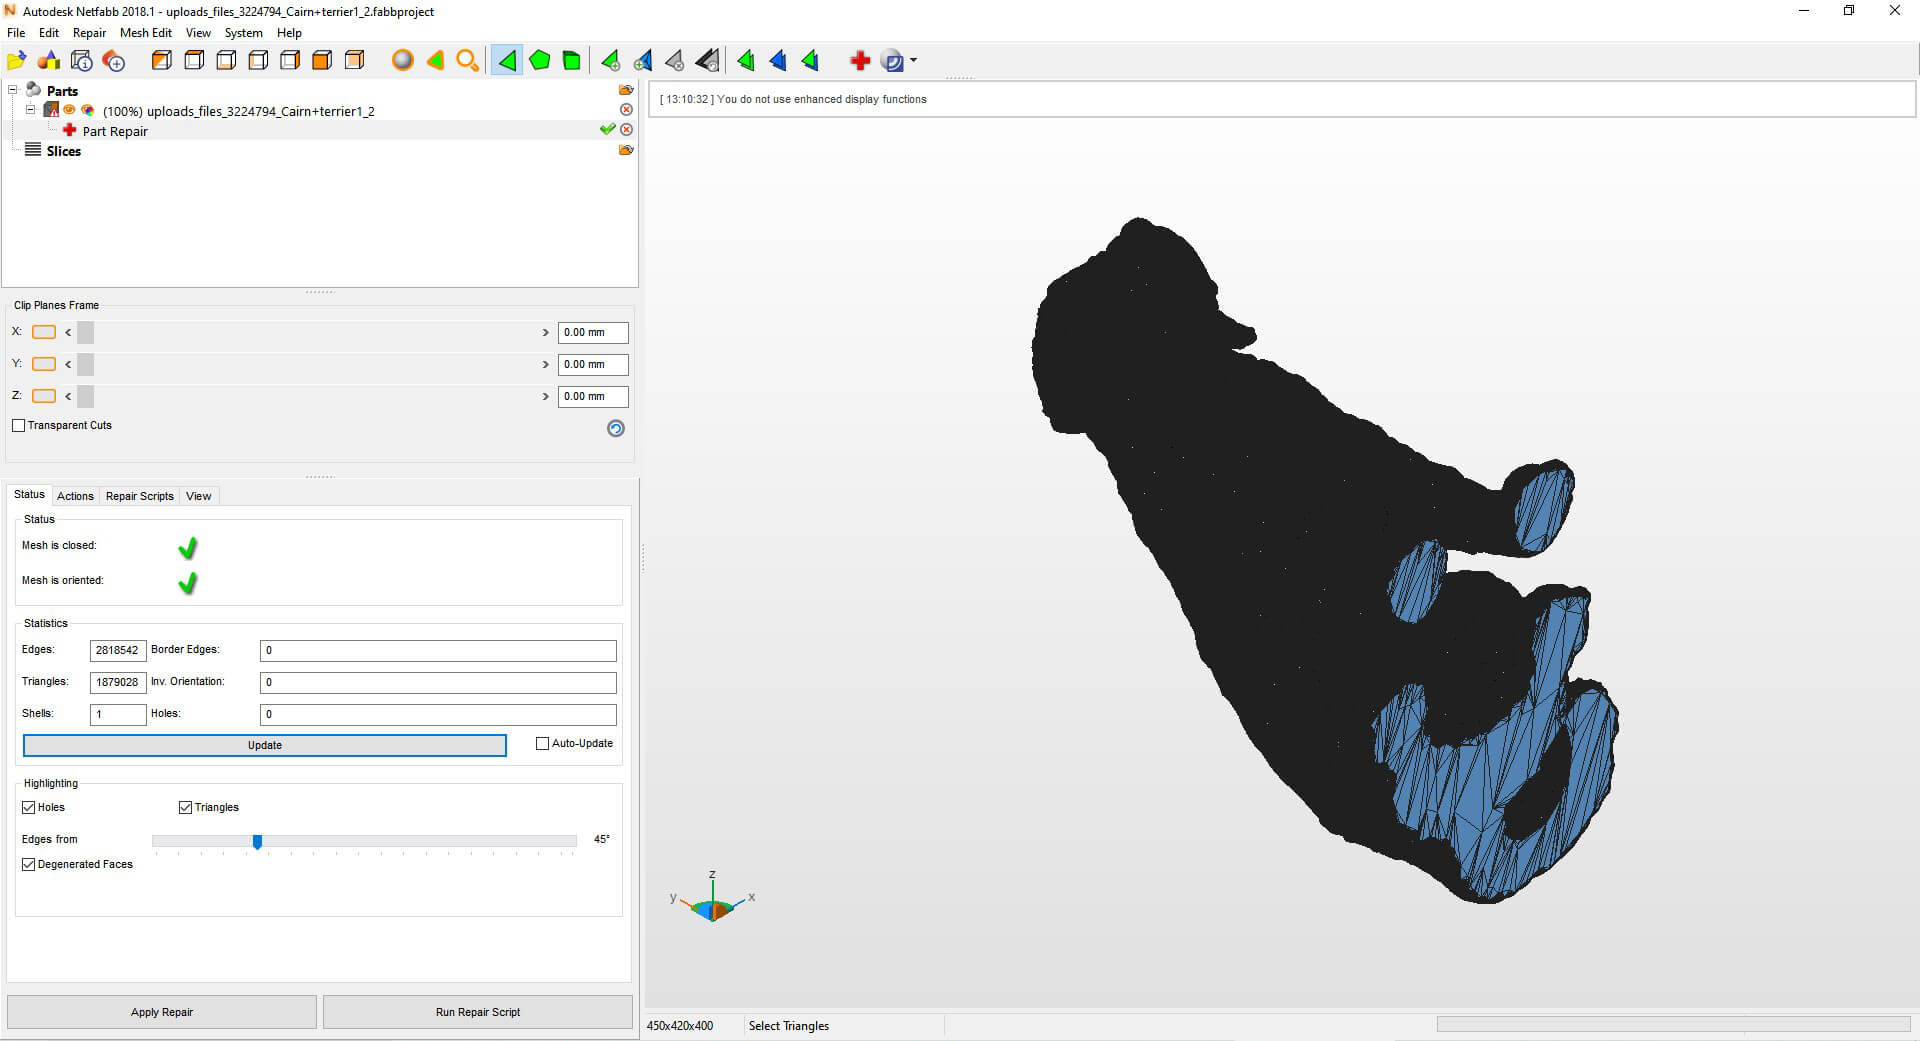1920x1041 pixels.
Task: Click the red cross repair toolbar icon
Action: click(x=859, y=61)
